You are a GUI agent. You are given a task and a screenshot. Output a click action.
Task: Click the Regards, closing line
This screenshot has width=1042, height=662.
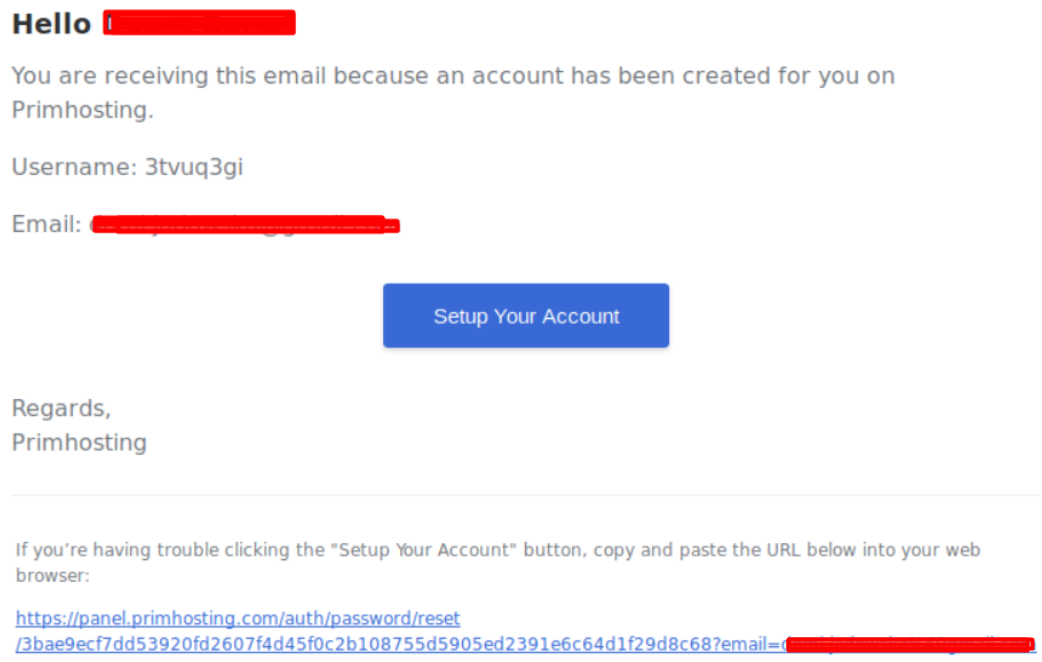pyautogui.click(x=61, y=409)
